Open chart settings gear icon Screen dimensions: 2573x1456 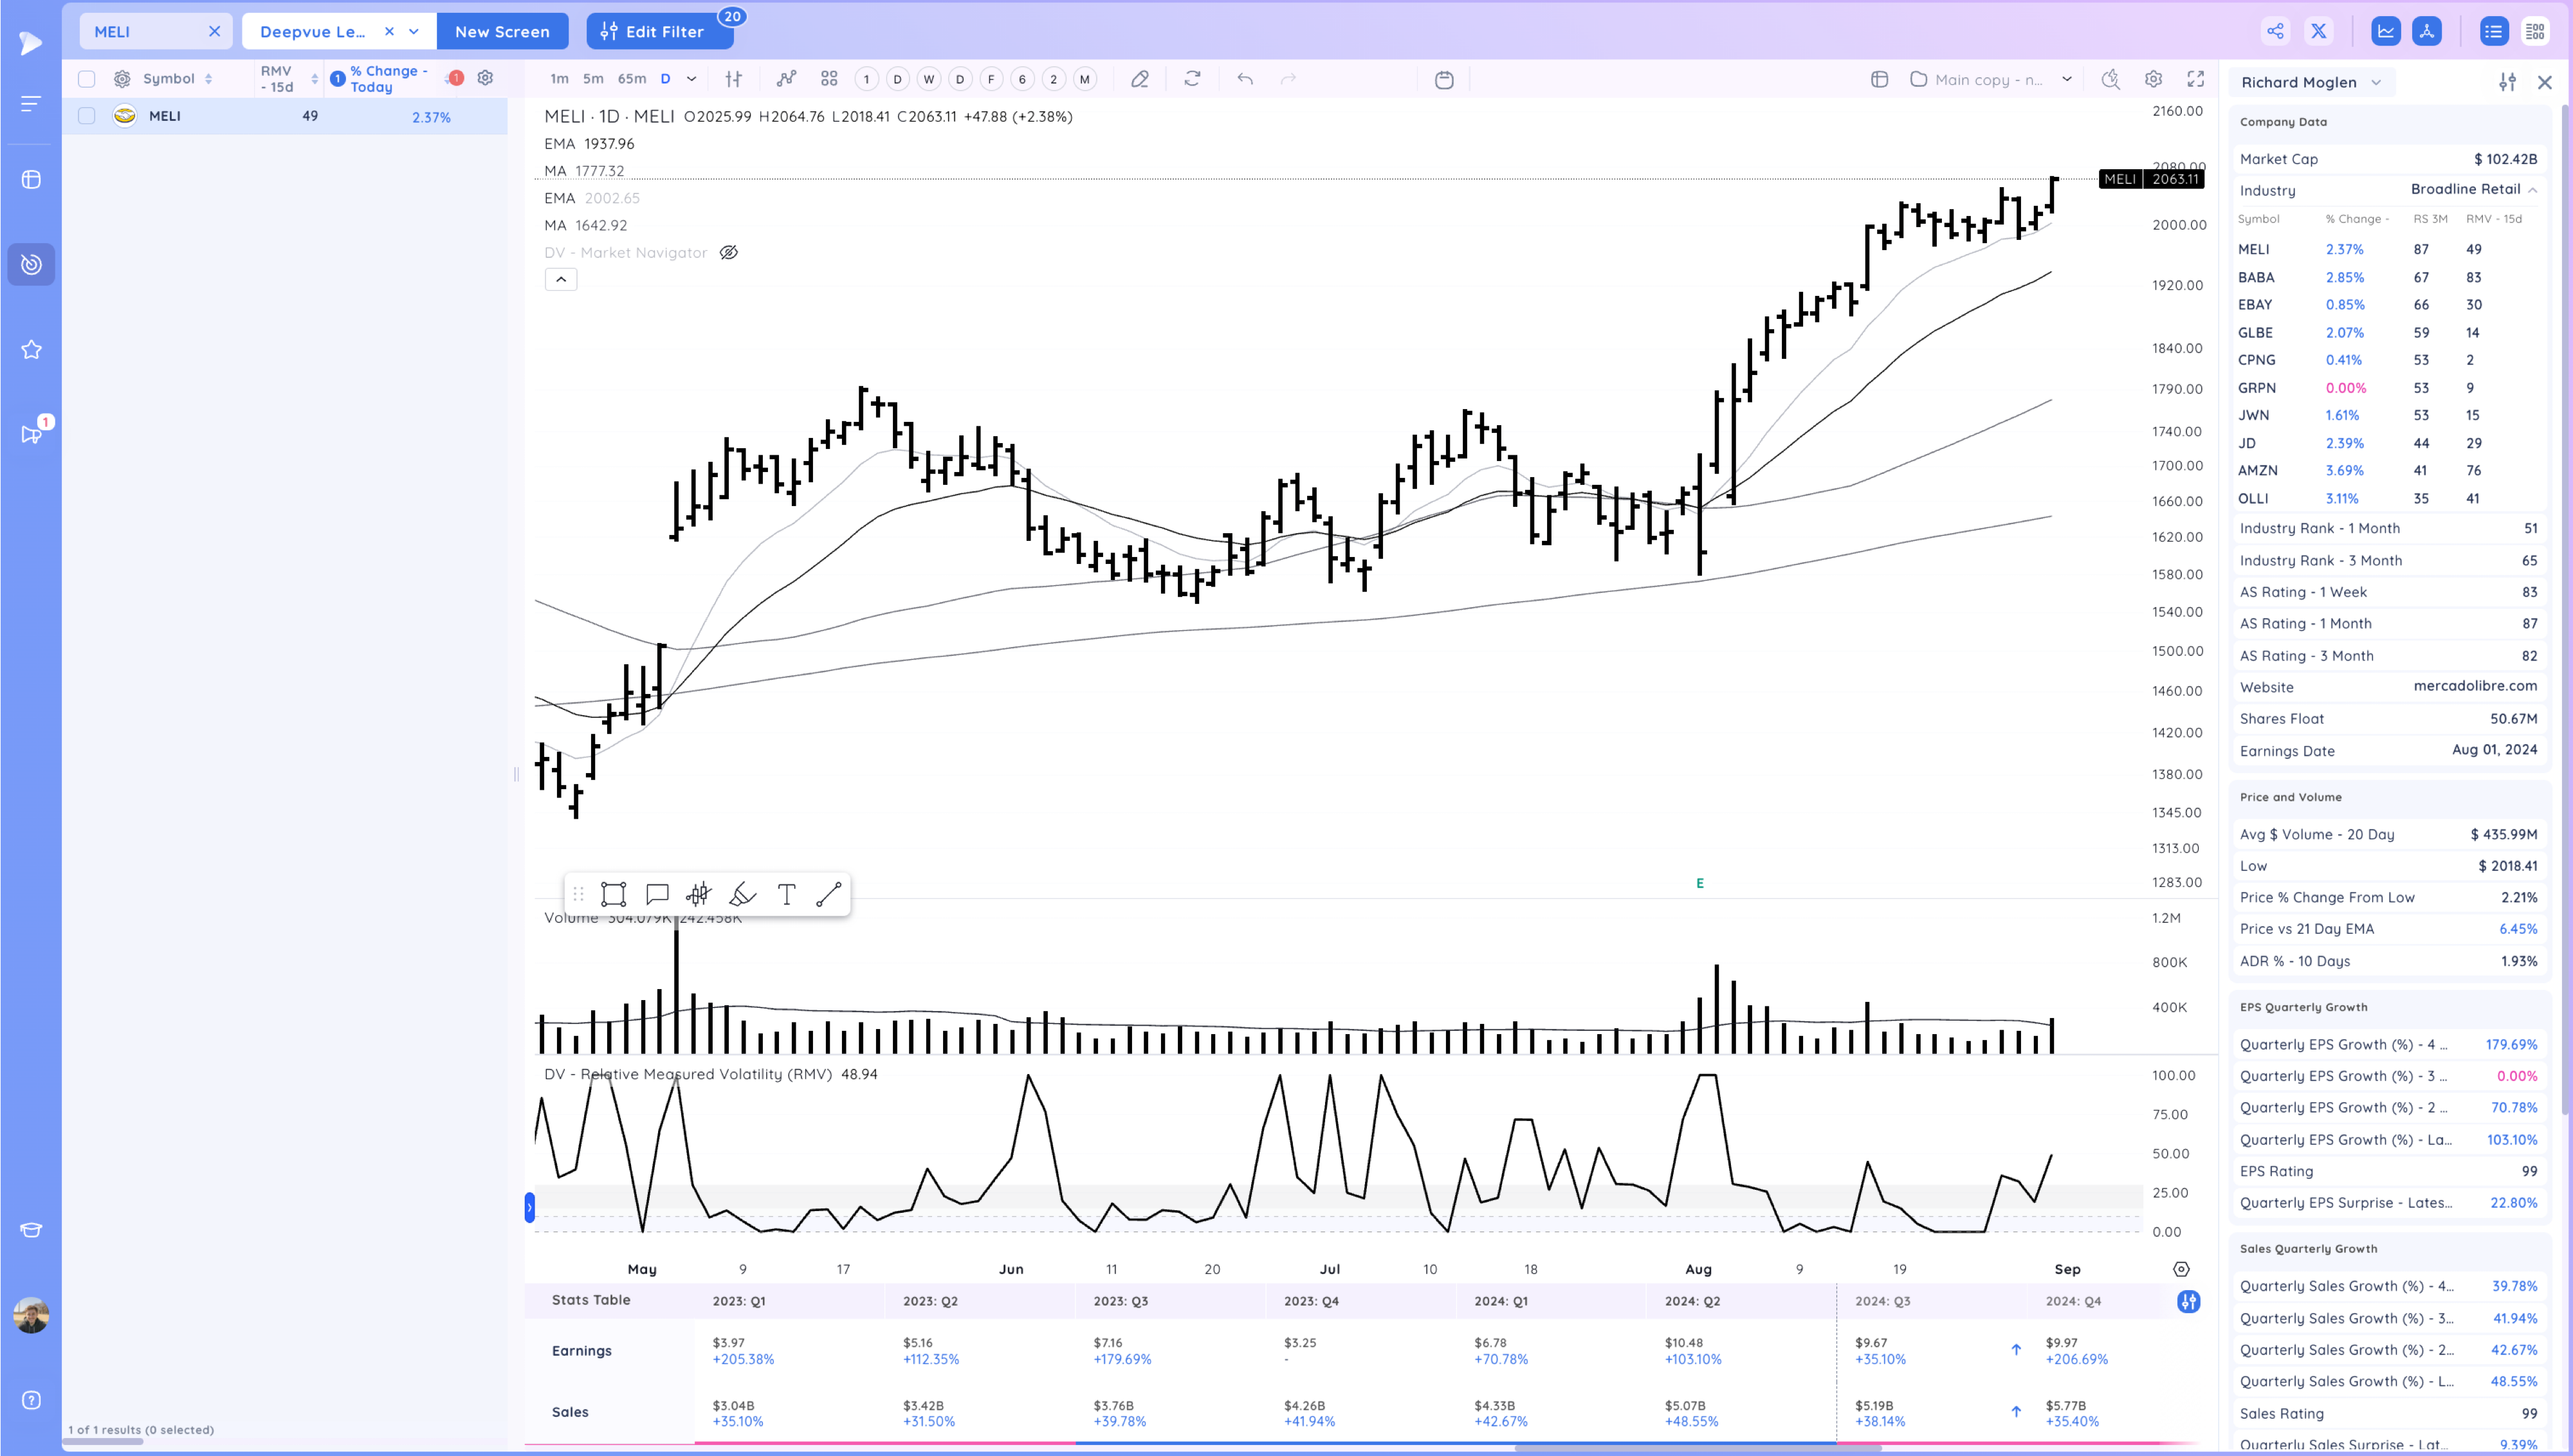[x=2153, y=79]
